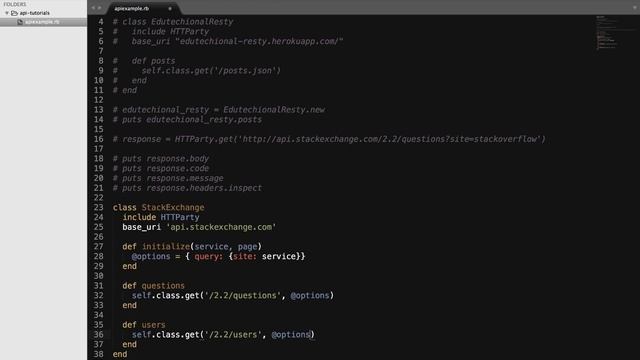Click line number 36 in the gutter
Viewport: 640px width, 360px height.
coord(98,335)
